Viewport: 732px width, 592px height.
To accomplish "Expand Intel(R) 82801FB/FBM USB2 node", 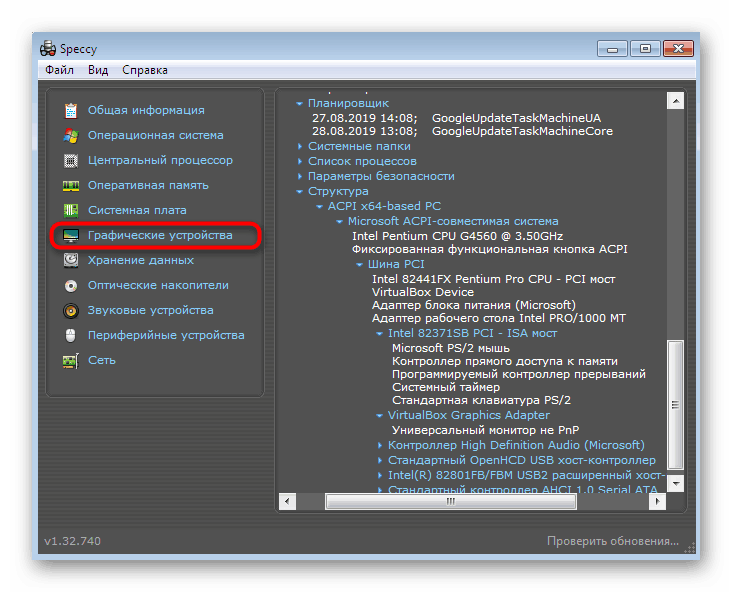I will click(x=380, y=475).
